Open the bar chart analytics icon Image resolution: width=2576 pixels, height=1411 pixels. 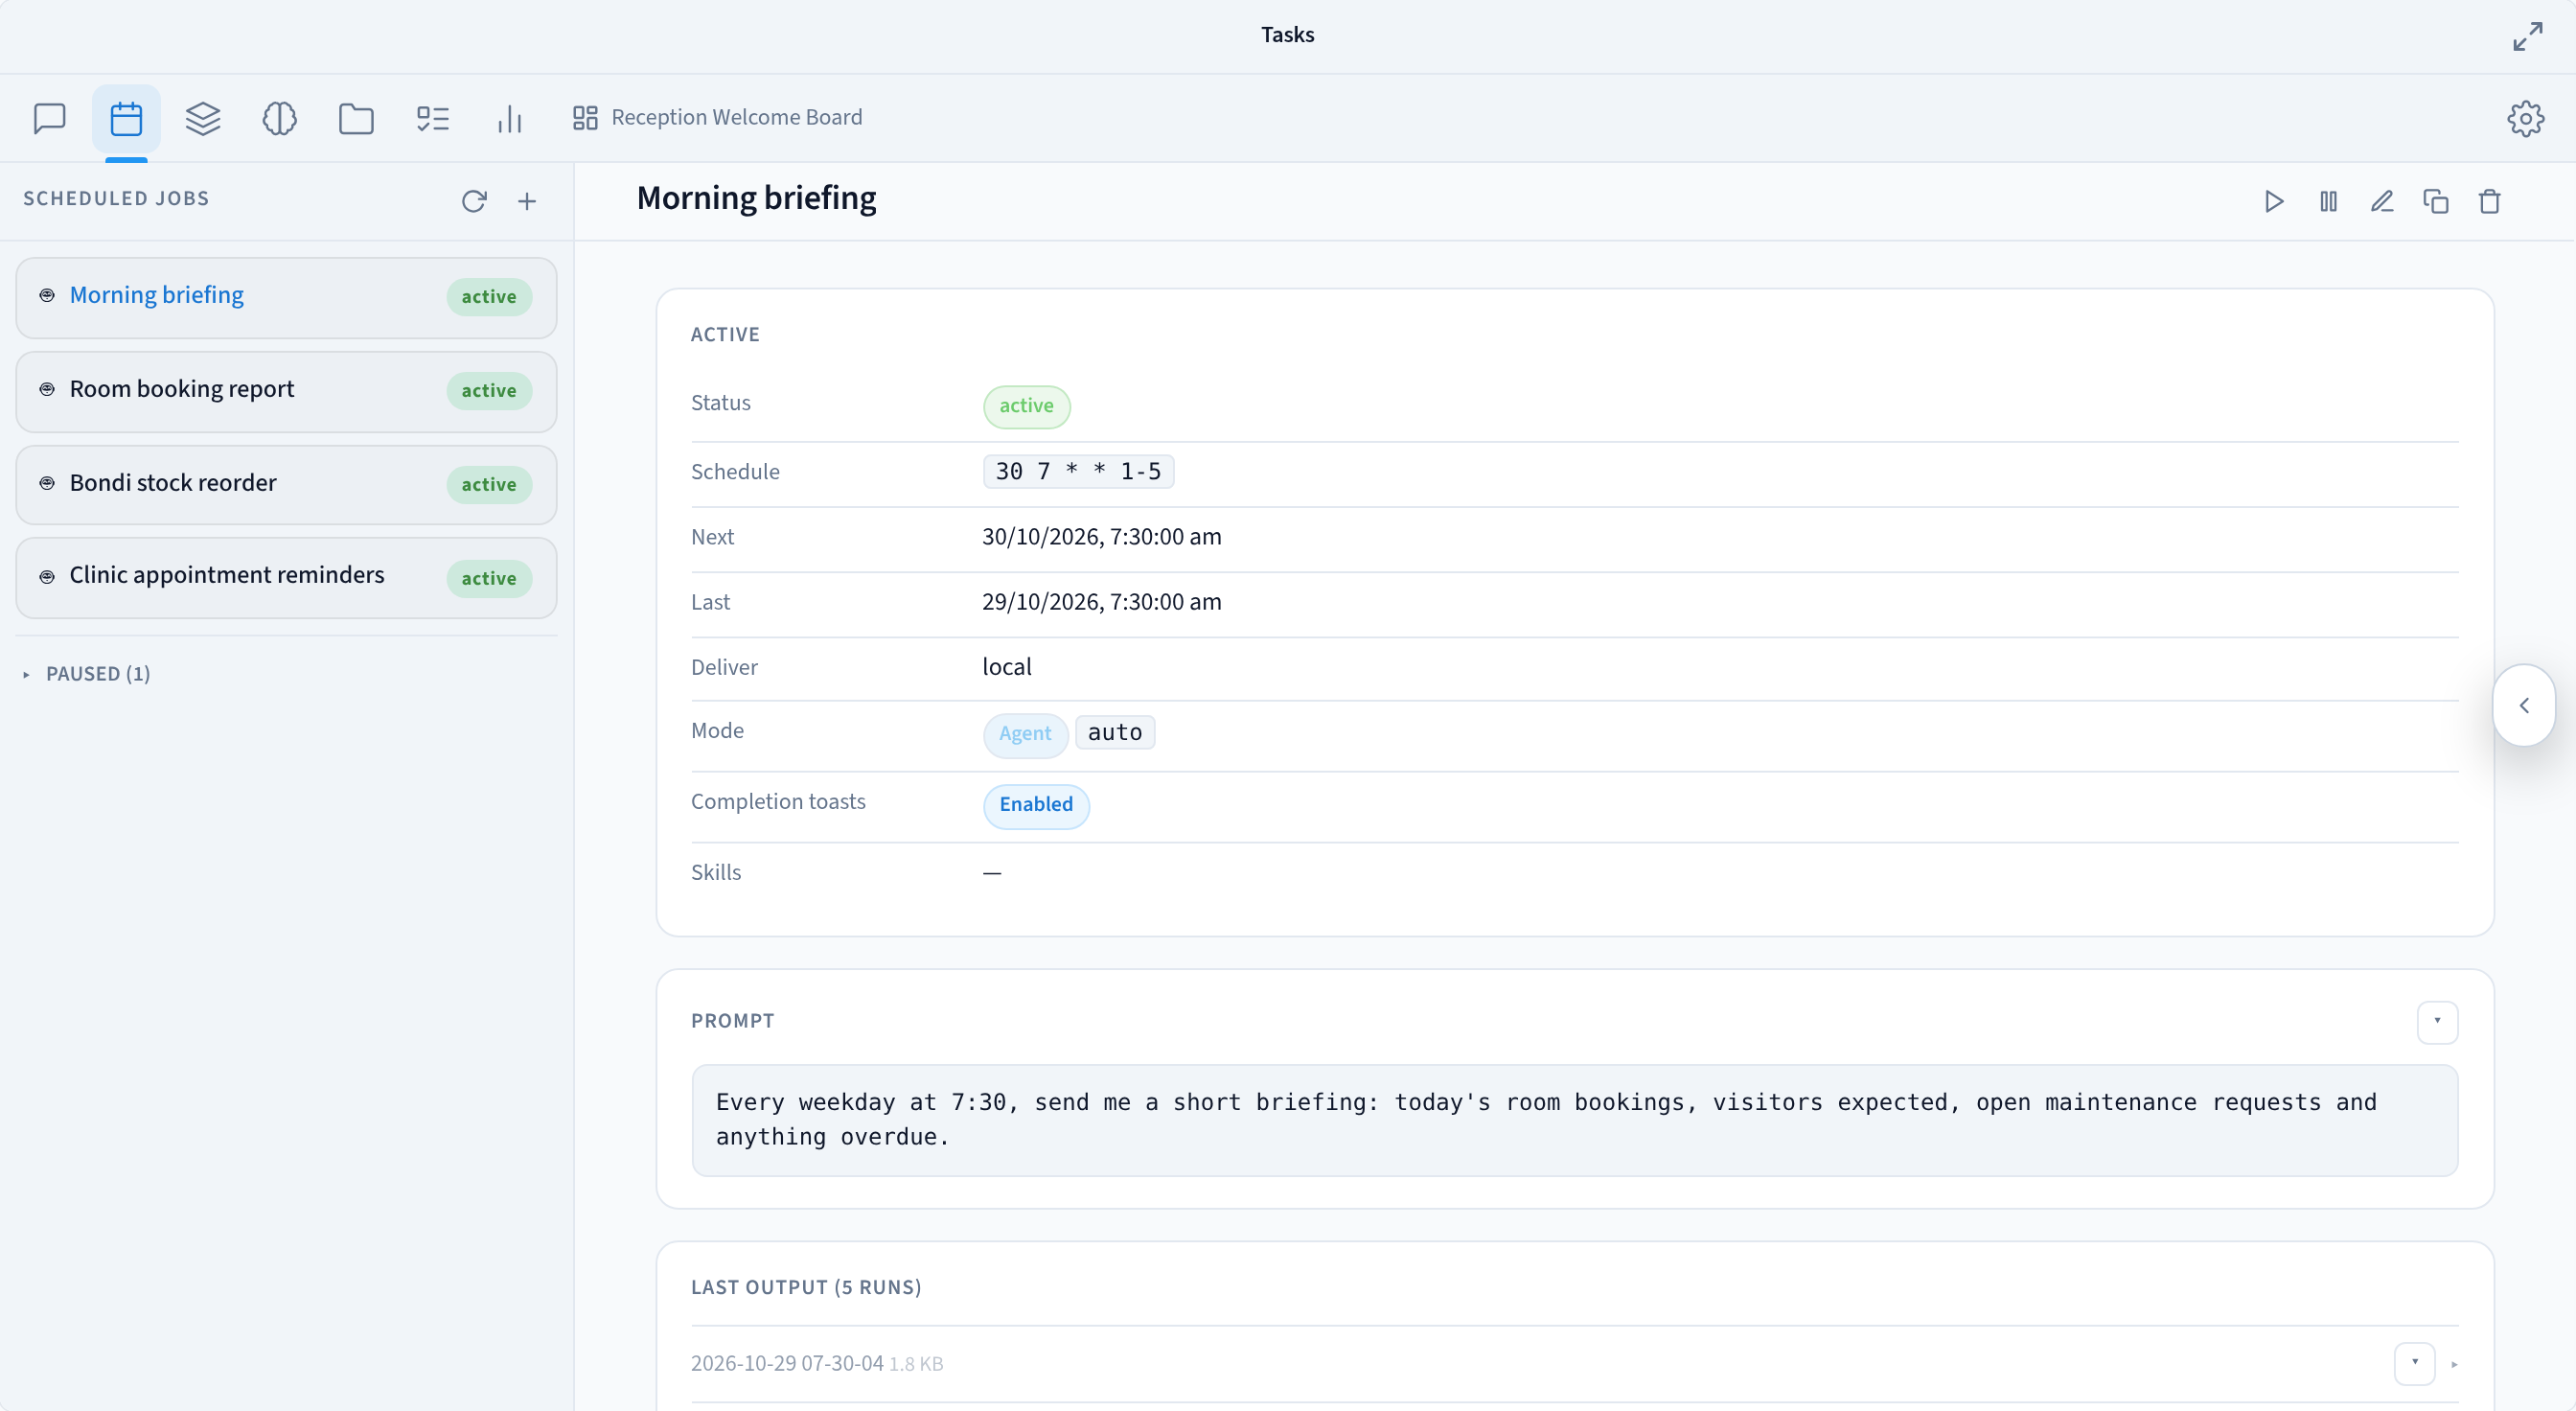510,118
